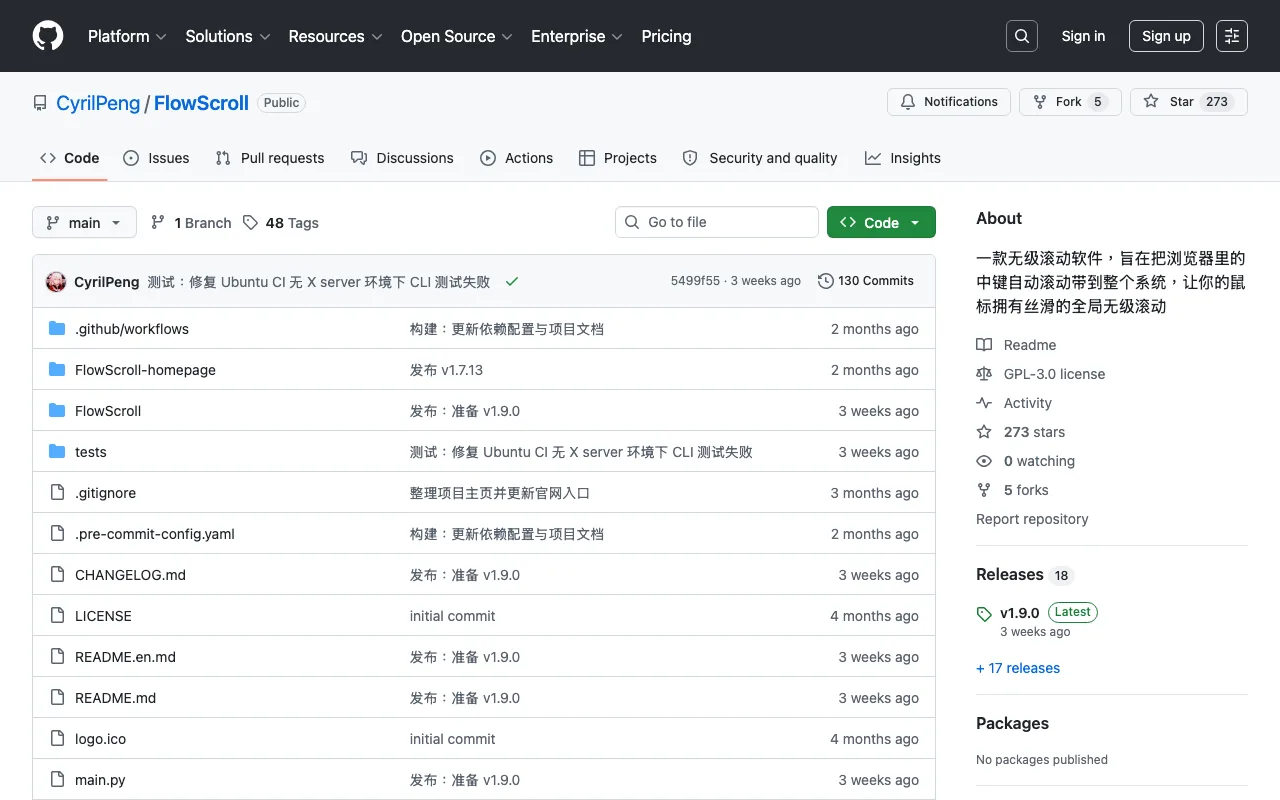Viewport: 1280px width, 800px height.
Task: Expand the Resources dropdown
Action: (x=335, y=36)
